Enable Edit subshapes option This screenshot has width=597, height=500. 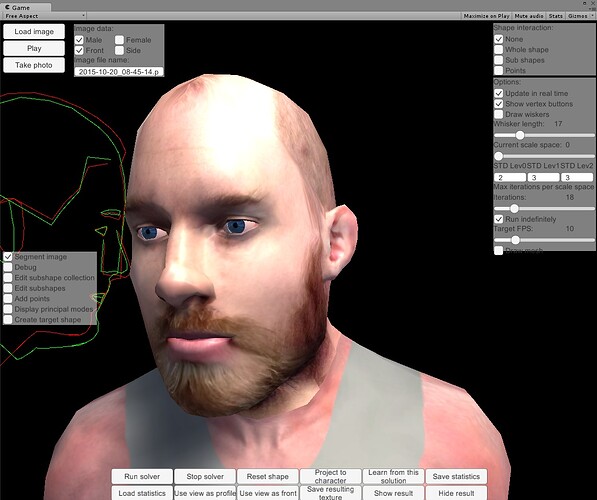coord(8,288)
